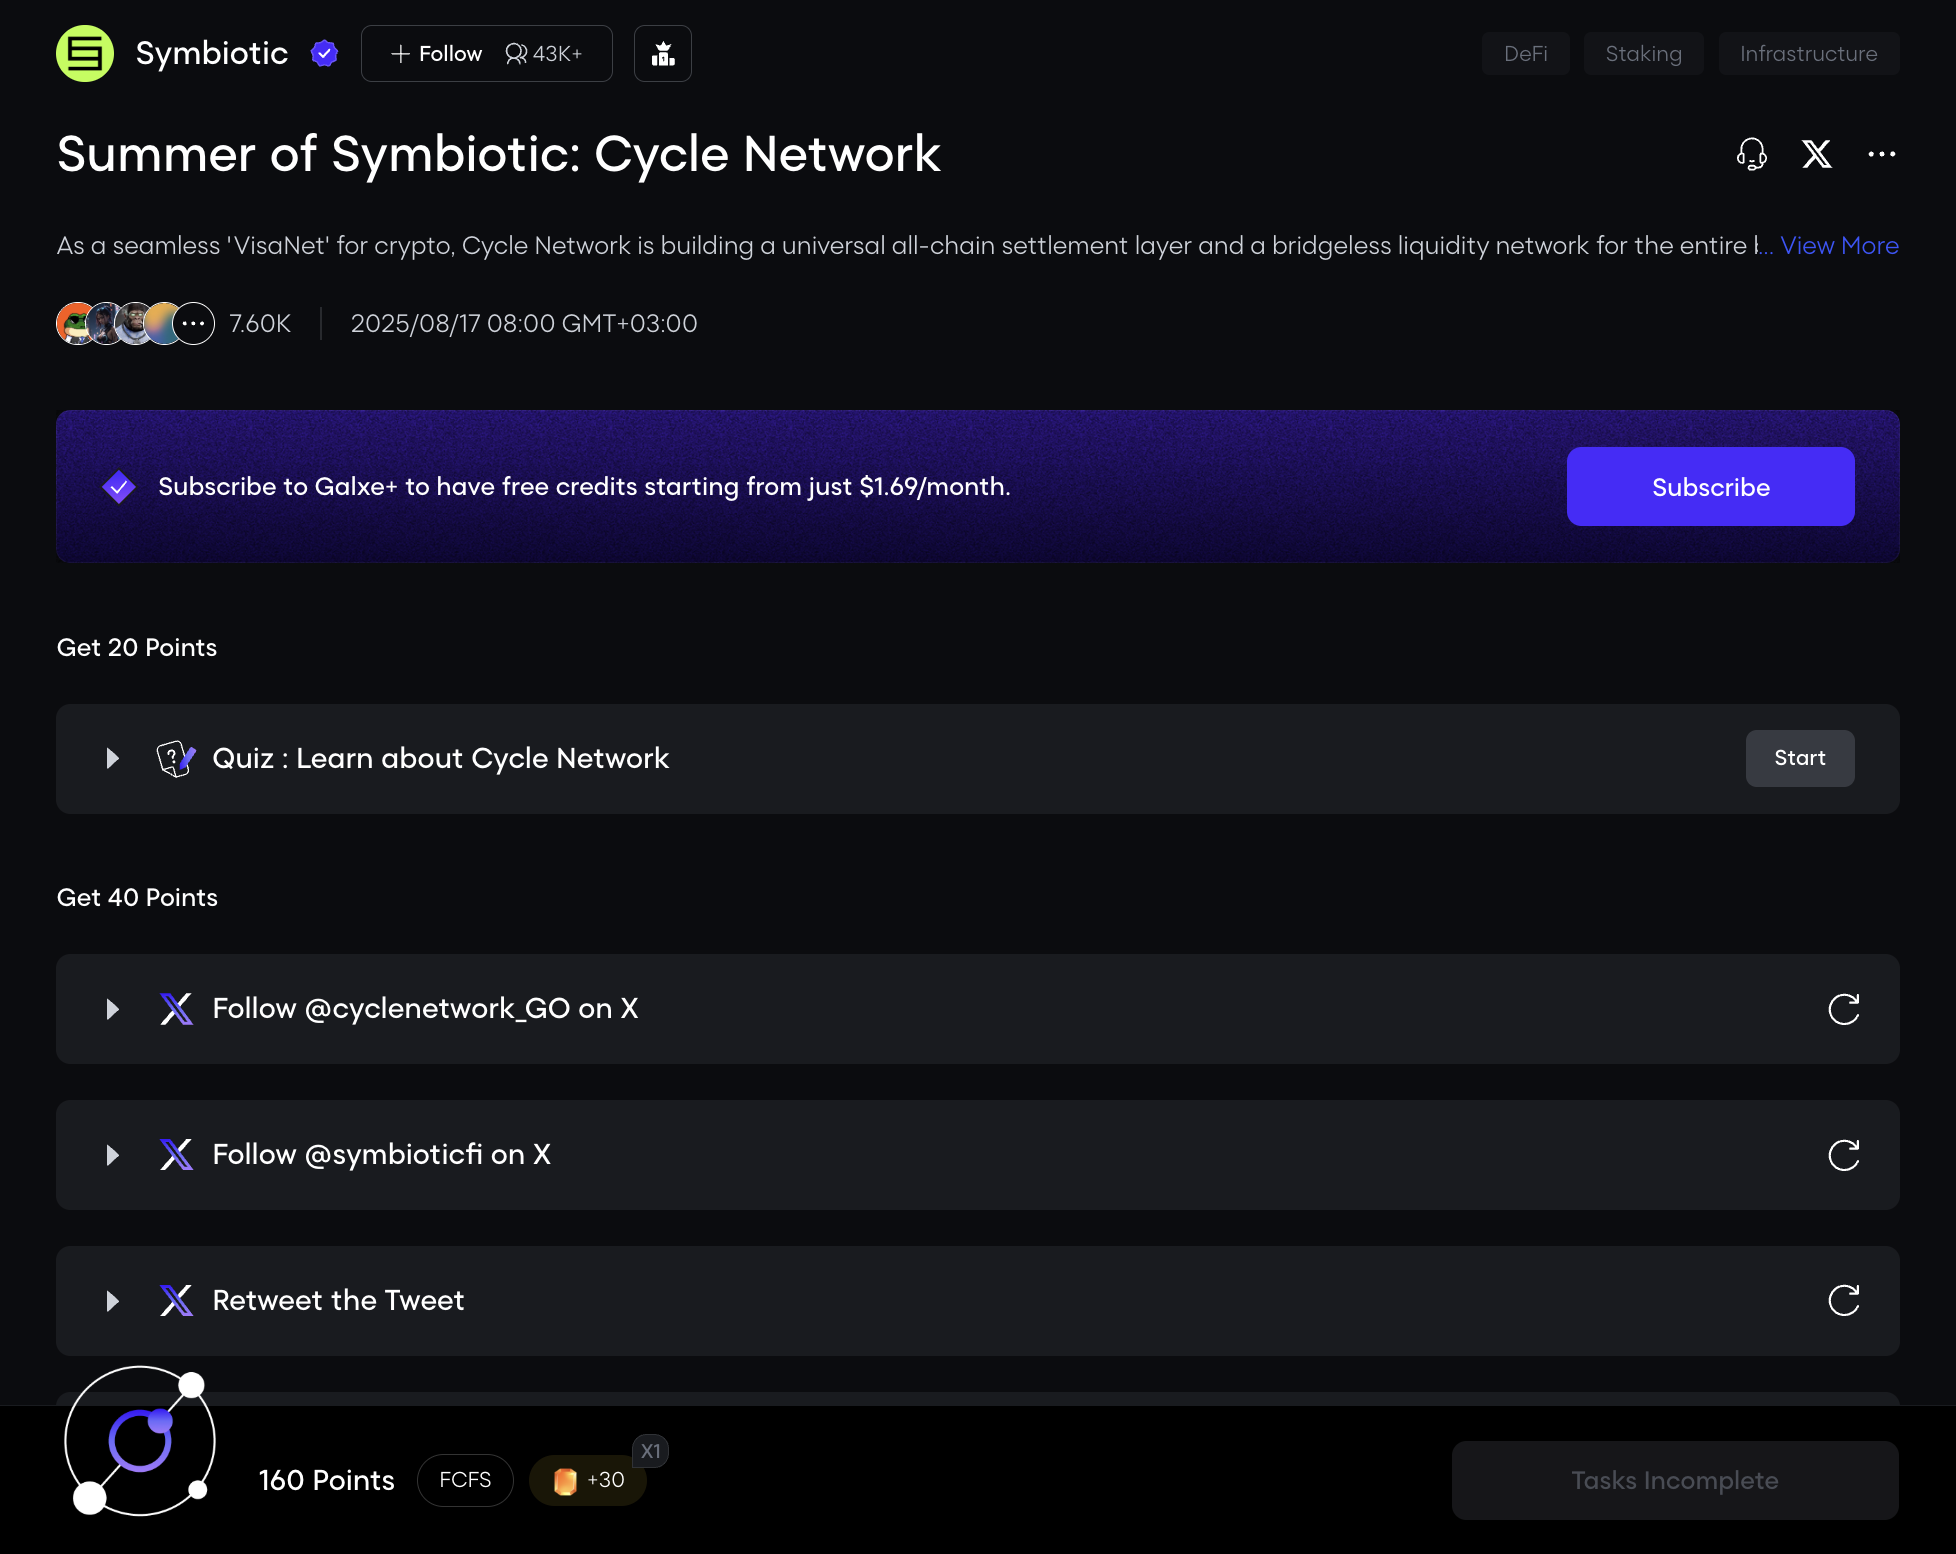Expand the Quiz Learn about Cycle Network task
The height and width of the screenshot is (1554, 1956).
pyautogui.click(x=113, y=759)
